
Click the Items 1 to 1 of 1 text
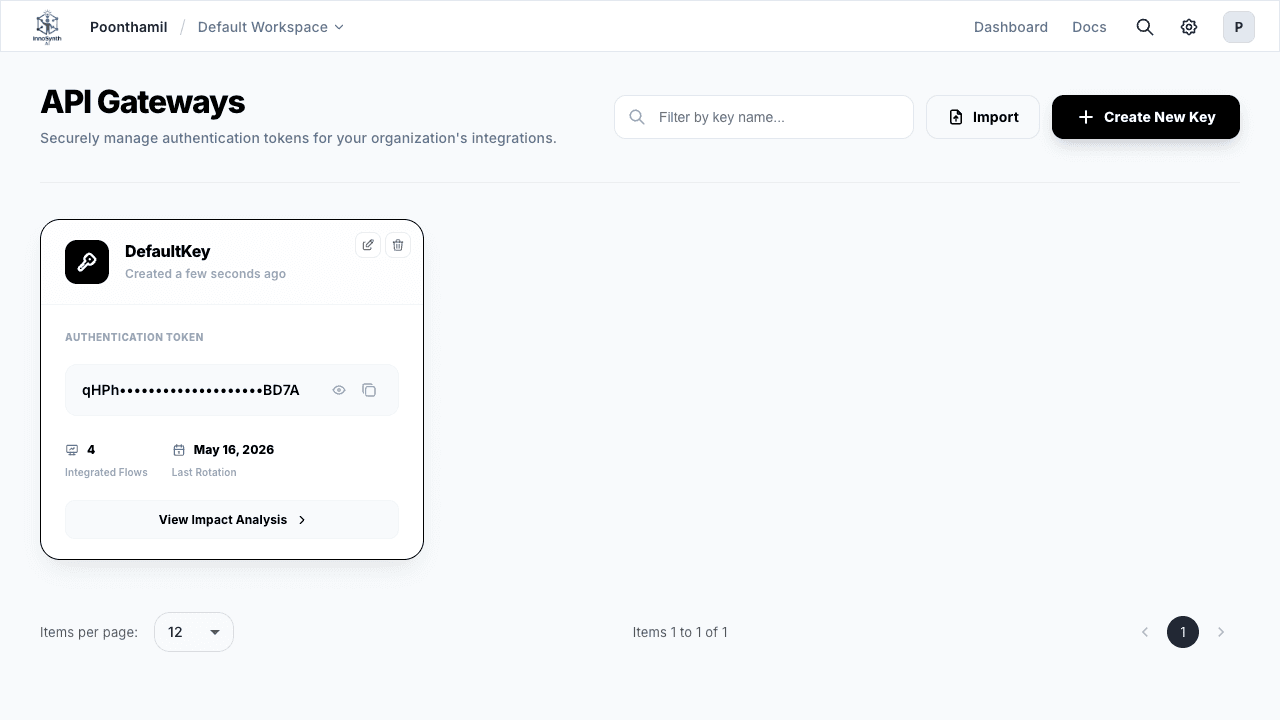point(680,632)
